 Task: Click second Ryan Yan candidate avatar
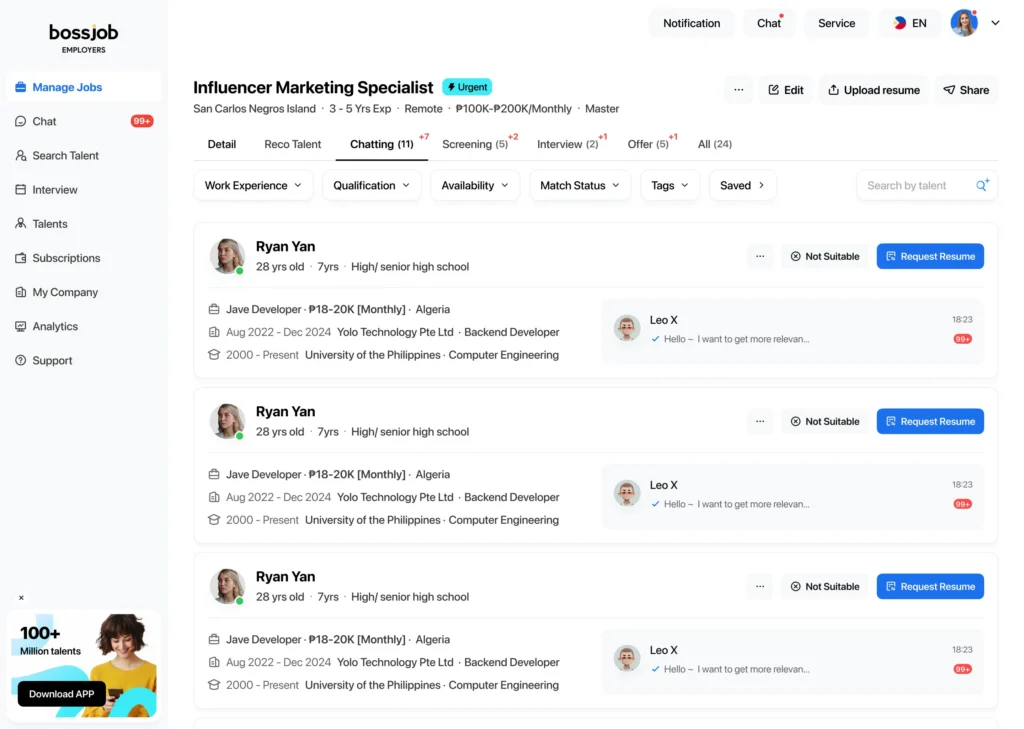[227, 421]
